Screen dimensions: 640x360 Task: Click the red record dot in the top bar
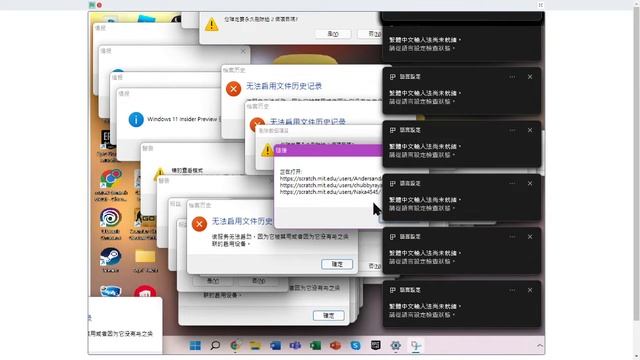click(99, 5)
